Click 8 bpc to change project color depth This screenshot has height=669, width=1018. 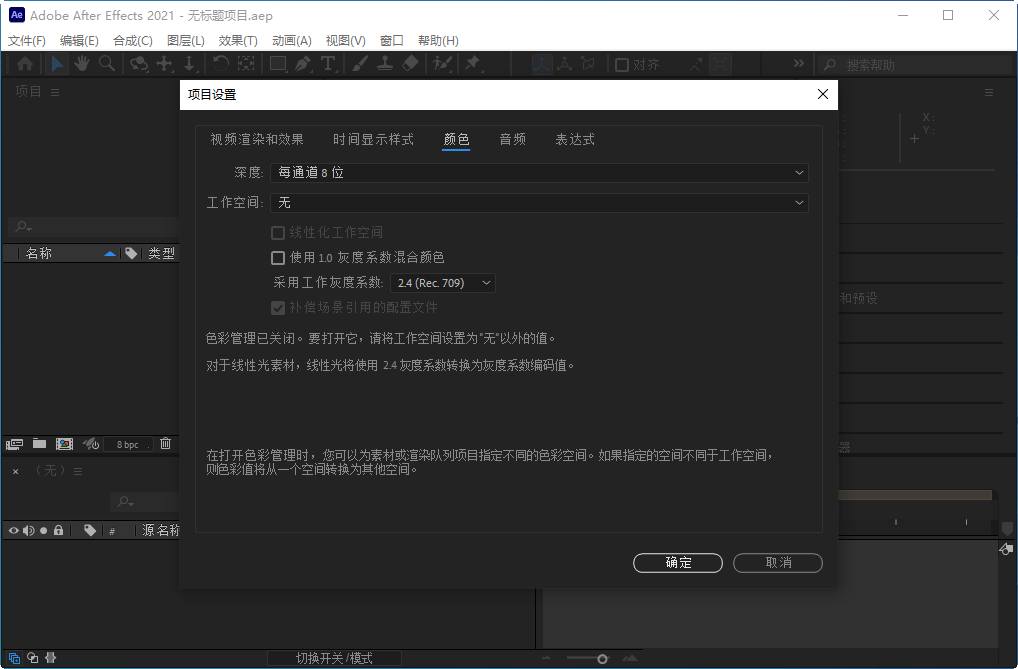click(127, 444)
